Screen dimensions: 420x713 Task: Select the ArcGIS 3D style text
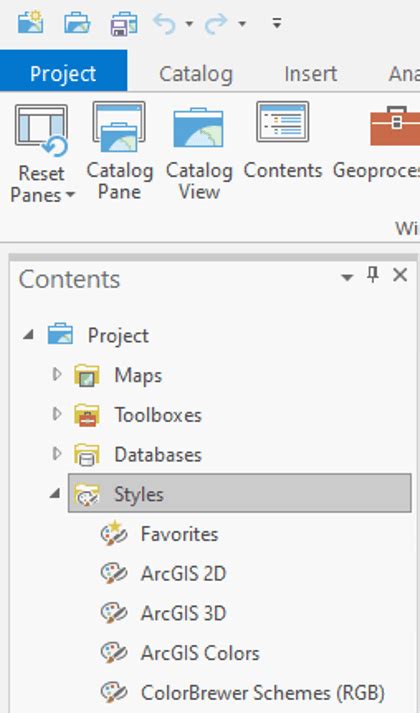[x=183, y=613]
